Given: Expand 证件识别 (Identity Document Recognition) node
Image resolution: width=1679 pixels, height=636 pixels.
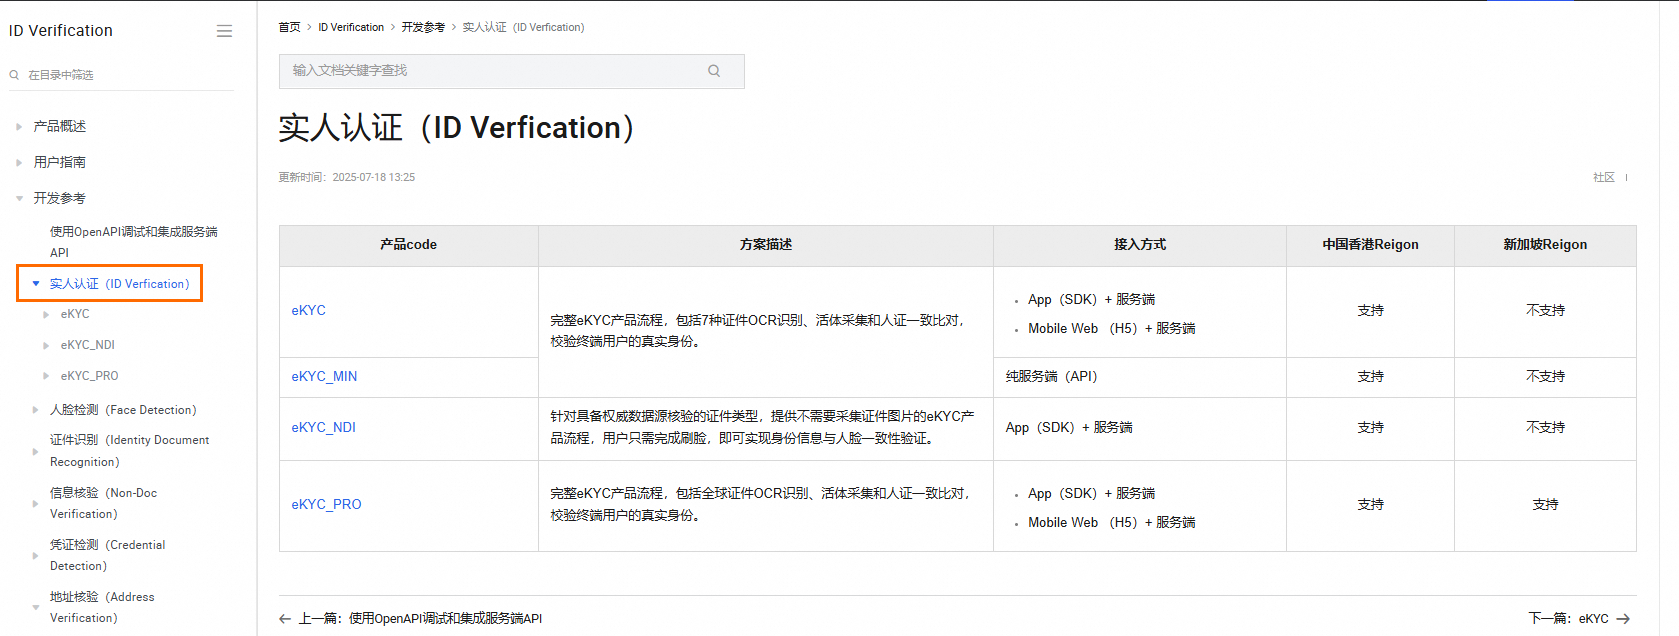Looking at the screenshot, I should pos(36,452).
